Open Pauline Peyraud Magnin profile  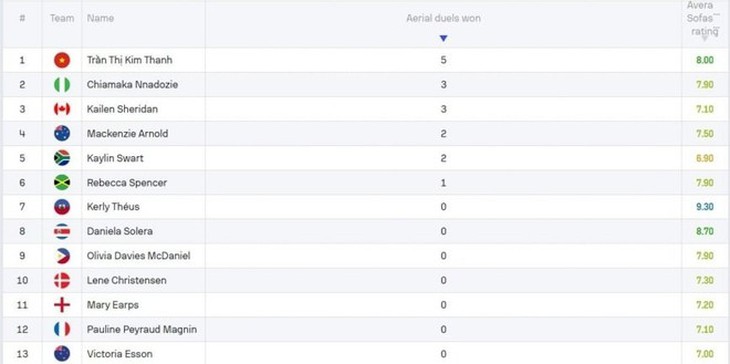click(142, 330)
